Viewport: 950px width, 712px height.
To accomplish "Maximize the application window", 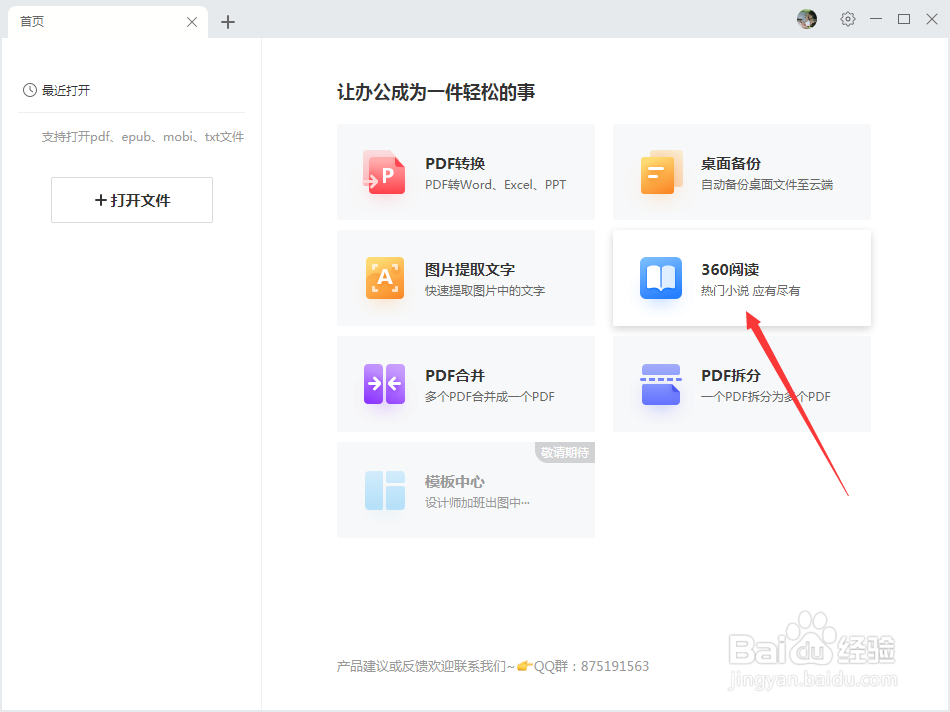I will click(904, 19).
